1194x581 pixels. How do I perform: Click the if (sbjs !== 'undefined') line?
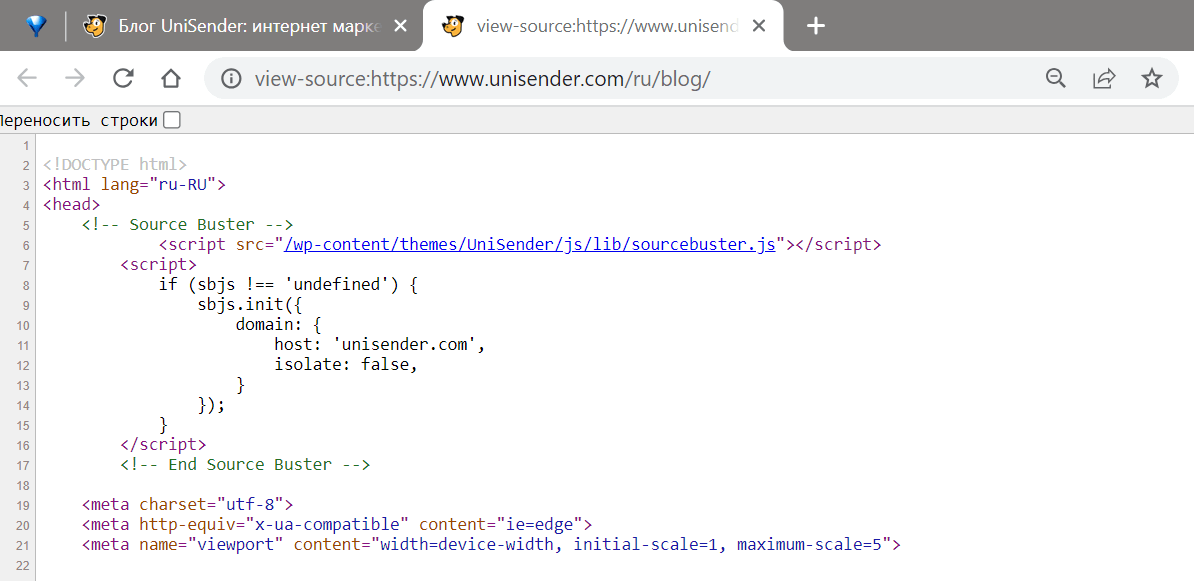[289, 285]
